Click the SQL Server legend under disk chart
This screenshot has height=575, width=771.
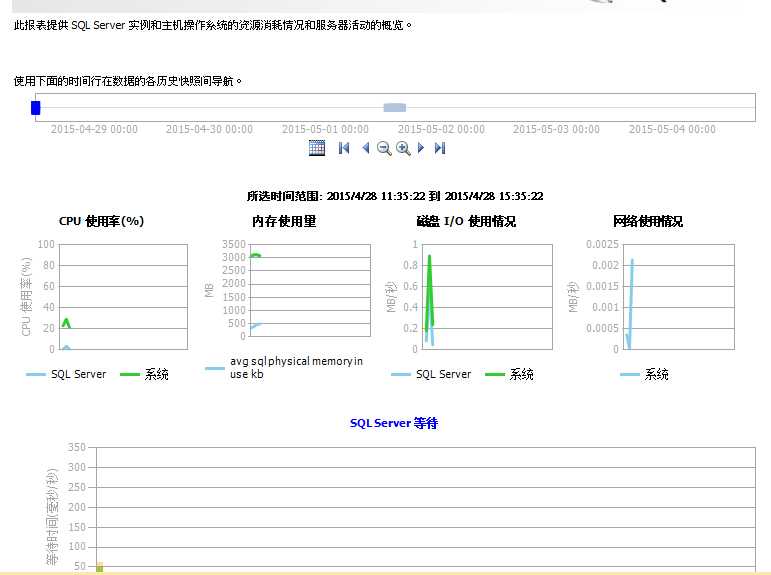tap(431, 374)
